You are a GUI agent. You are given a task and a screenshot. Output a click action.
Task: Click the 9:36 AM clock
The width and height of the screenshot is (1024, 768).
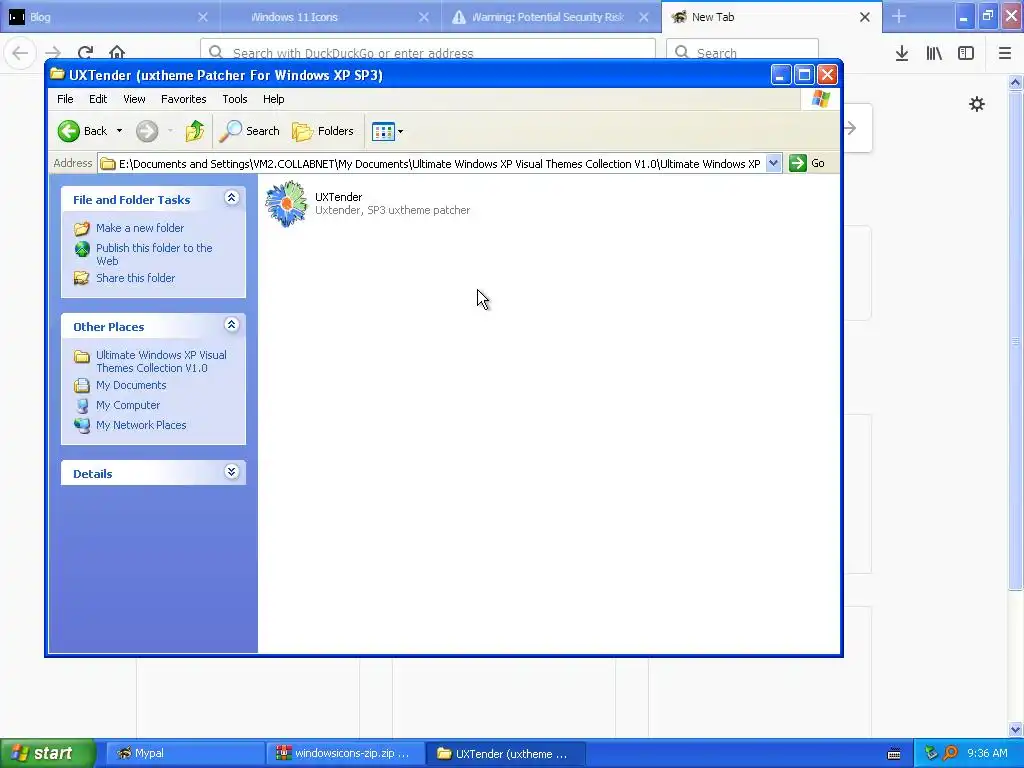pos(987,754)
